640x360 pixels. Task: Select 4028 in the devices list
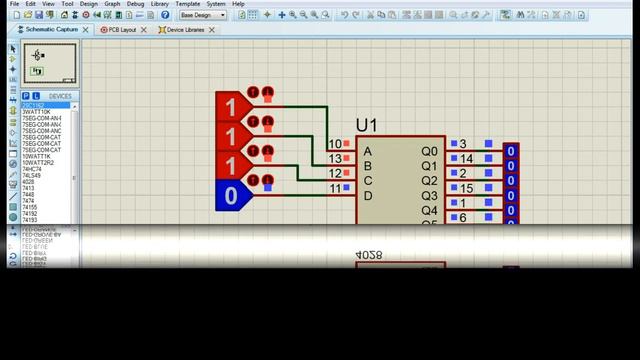pyautogui.click(x=28, y=182)
